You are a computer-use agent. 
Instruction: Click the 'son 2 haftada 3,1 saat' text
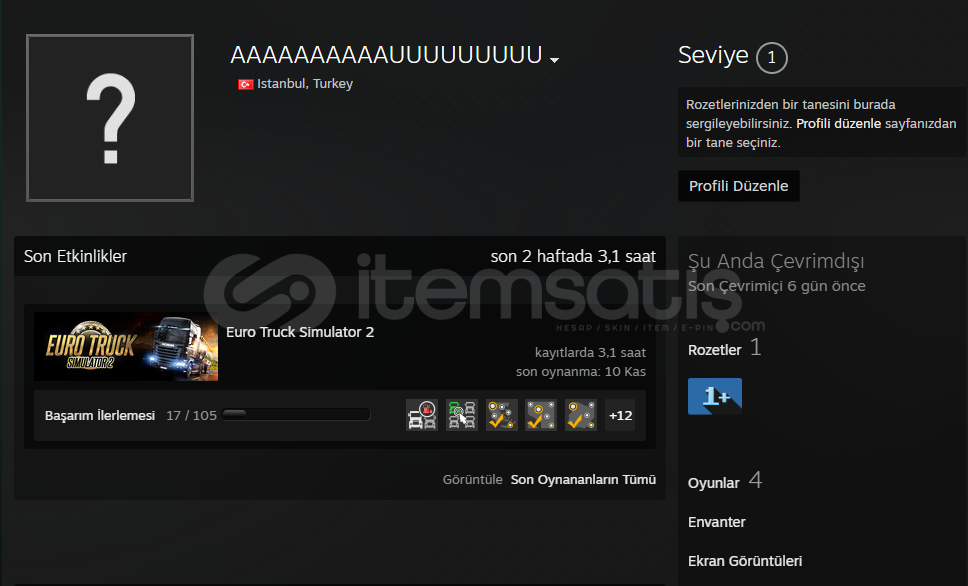[573, 256]
